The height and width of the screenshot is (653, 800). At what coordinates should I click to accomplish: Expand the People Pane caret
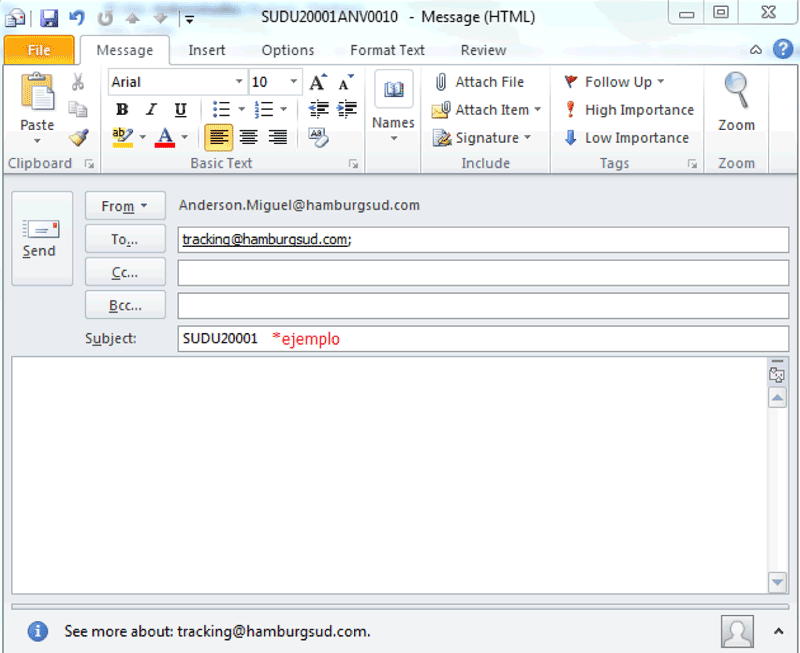(779, 632)
